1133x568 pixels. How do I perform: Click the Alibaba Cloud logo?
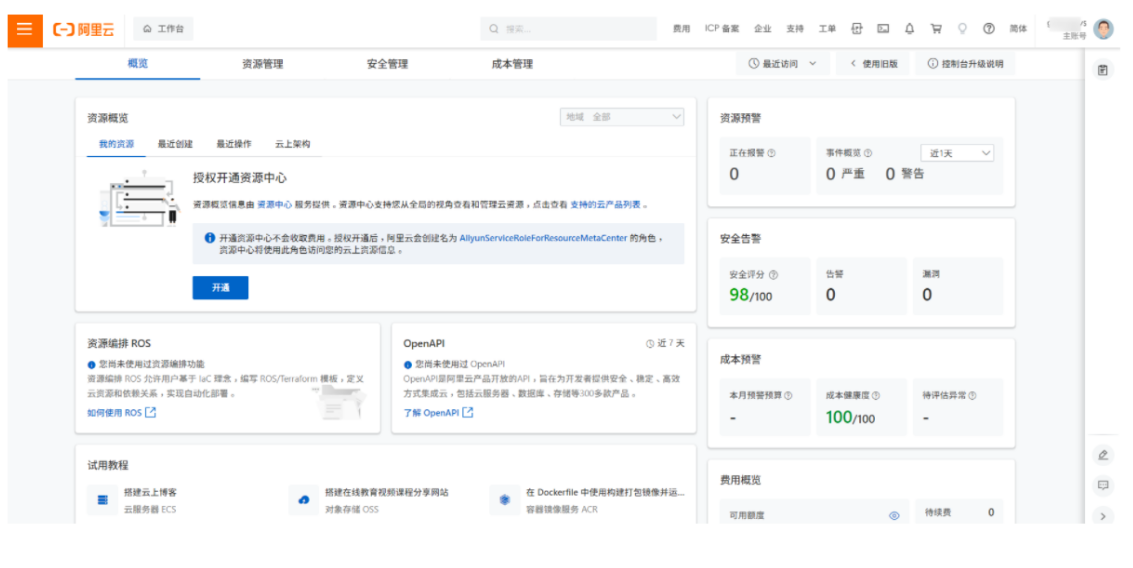pyautogui.click(x=84, y=30)
